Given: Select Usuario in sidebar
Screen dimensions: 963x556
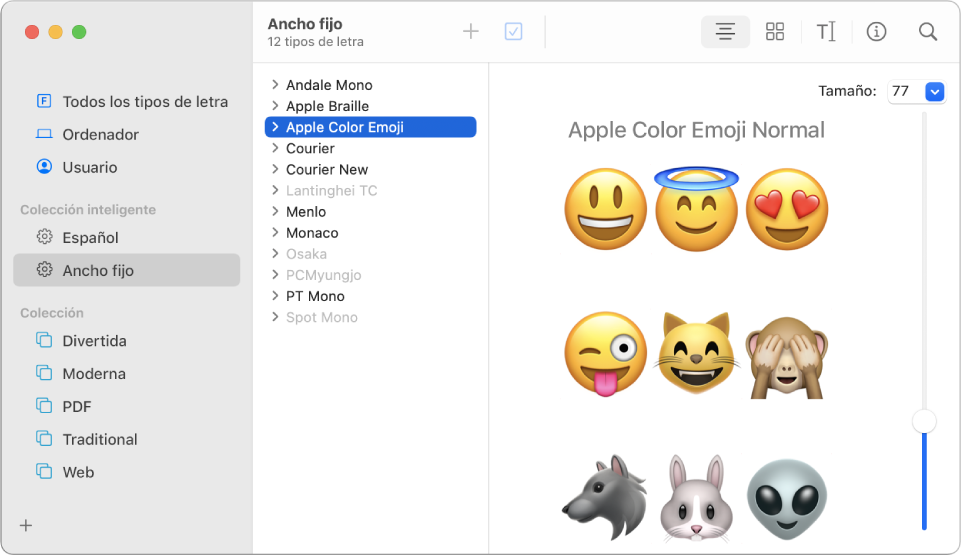Looking at the screenshot, I should click(90, 167).
